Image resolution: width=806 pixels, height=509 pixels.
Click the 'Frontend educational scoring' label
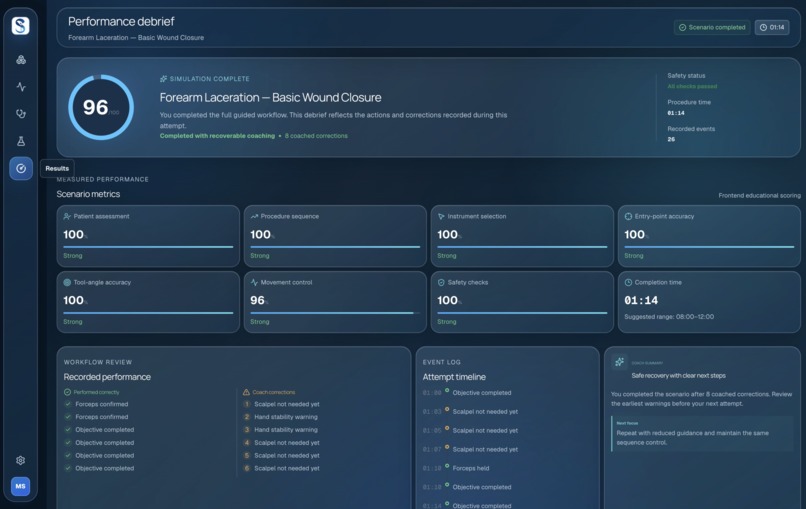pyautogui.click(x=759, y=195)
